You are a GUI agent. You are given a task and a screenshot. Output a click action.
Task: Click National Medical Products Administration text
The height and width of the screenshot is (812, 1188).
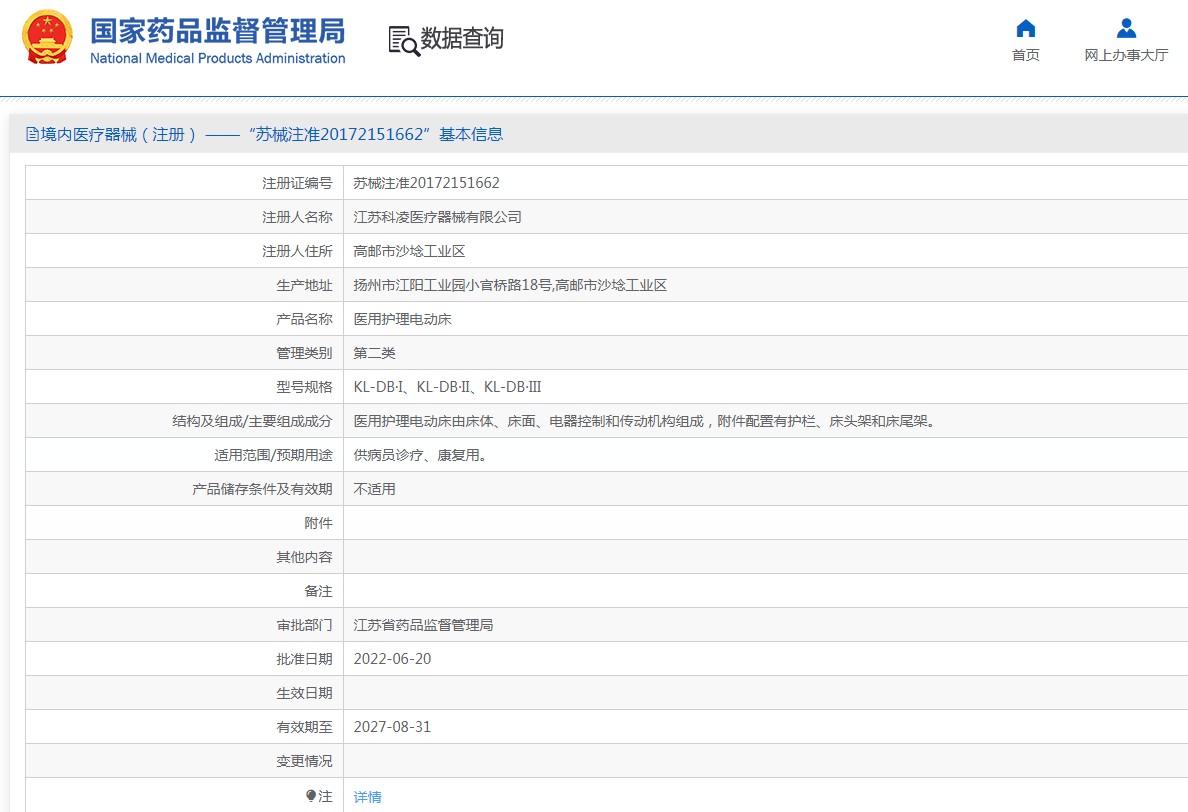click(217, 58)
